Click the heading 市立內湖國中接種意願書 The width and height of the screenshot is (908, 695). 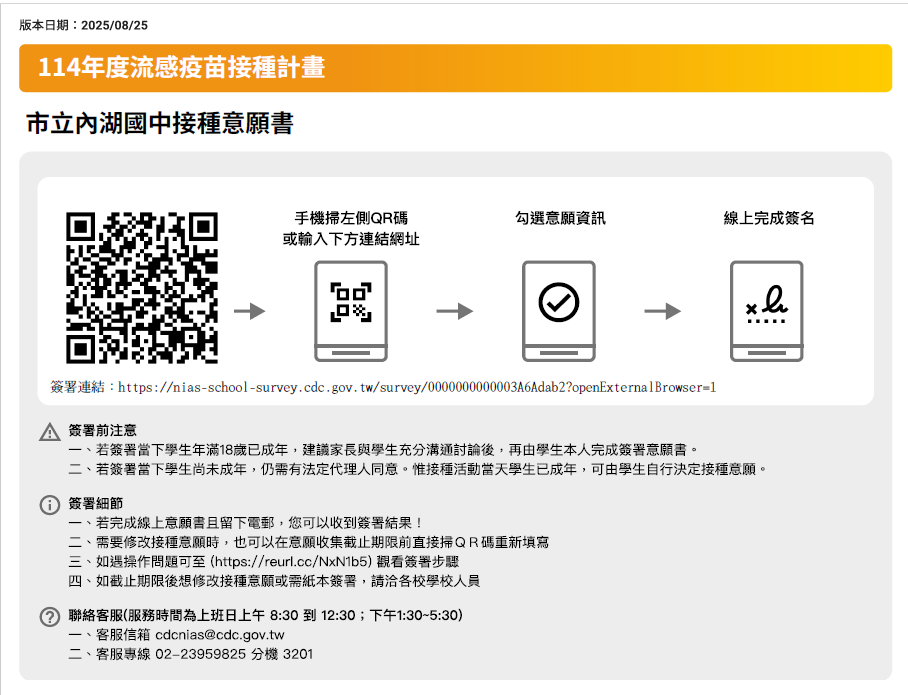(x=160, y=123)
